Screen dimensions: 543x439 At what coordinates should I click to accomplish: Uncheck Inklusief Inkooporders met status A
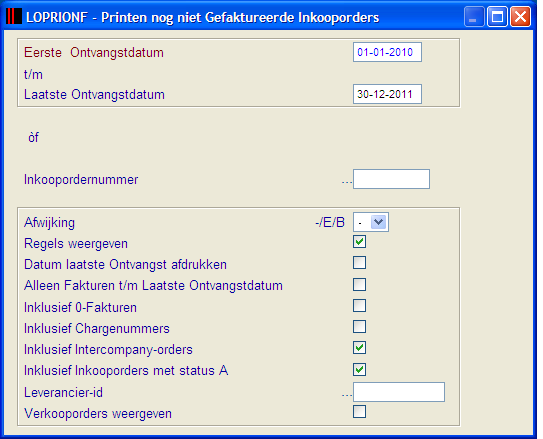coord(359,369)
